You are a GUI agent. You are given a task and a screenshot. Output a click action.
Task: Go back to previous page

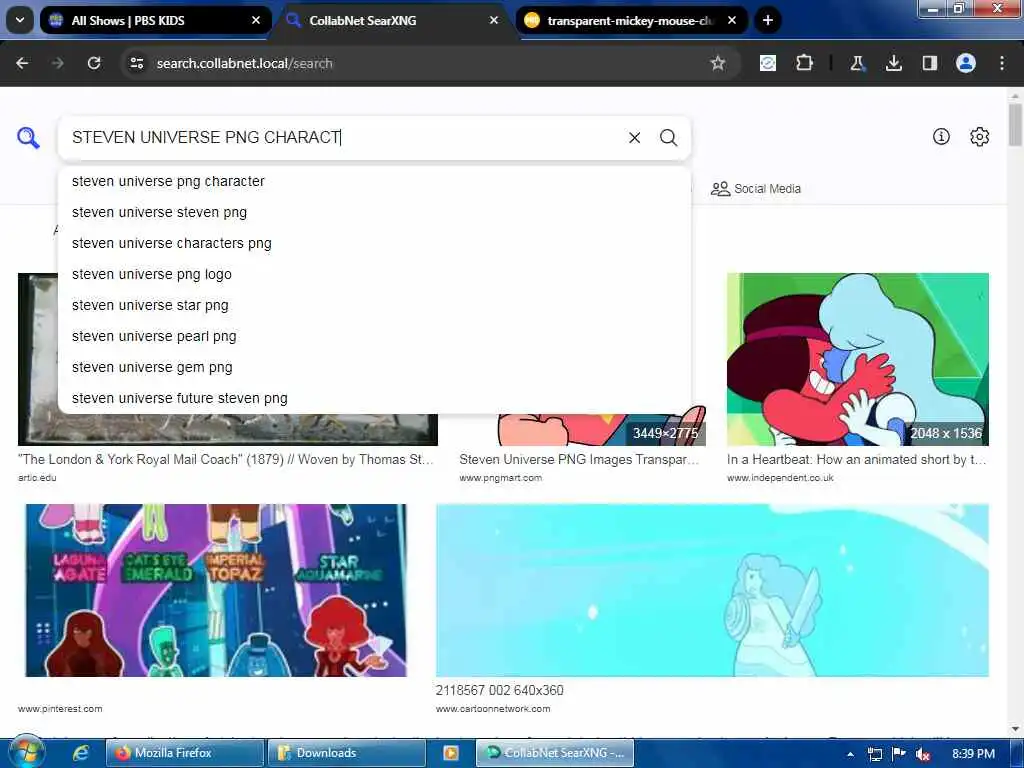point(22,63)
